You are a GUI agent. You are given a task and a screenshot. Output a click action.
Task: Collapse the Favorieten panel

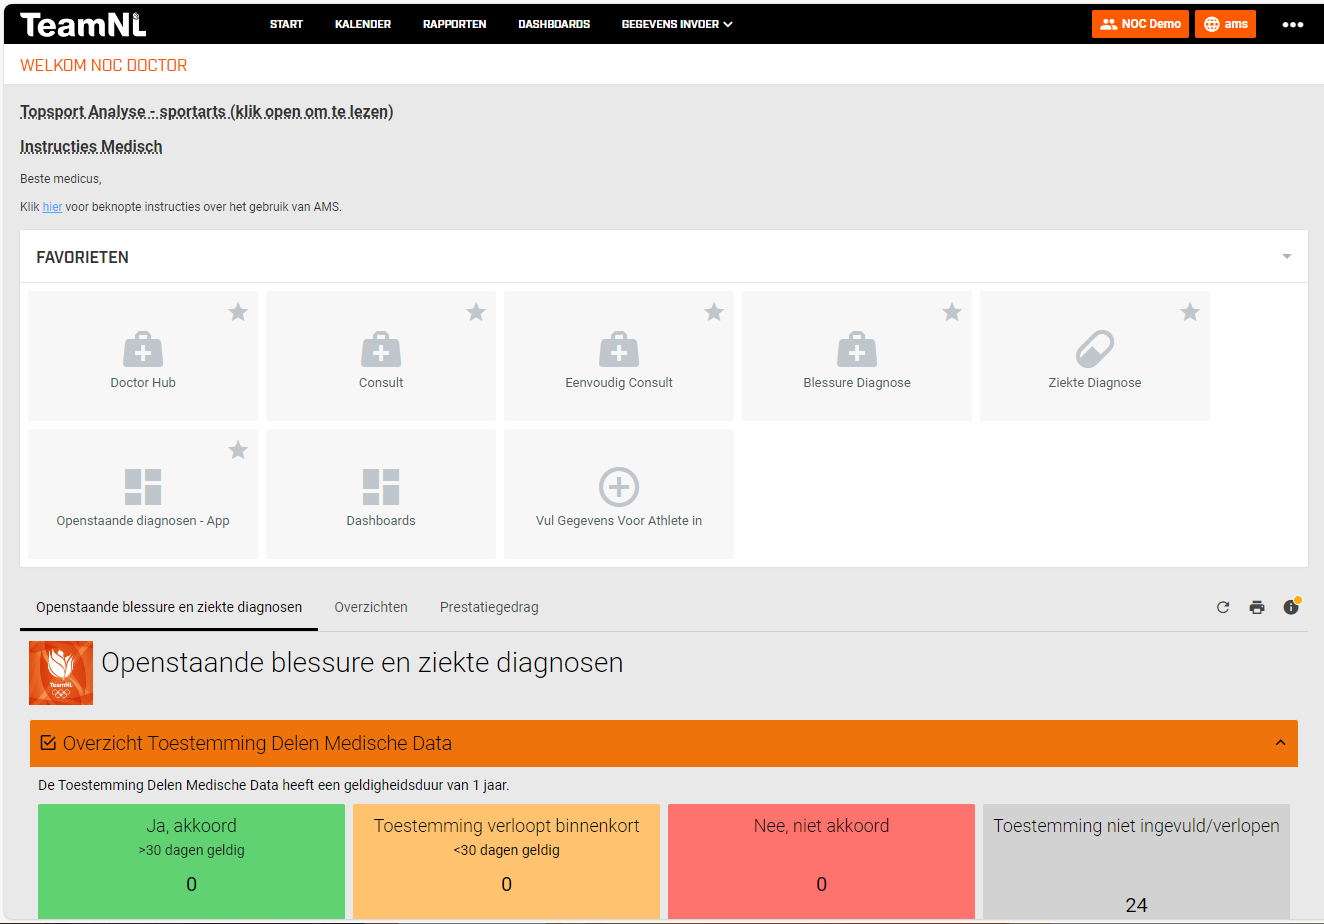pyautogui.click(x=1287, y=257)
